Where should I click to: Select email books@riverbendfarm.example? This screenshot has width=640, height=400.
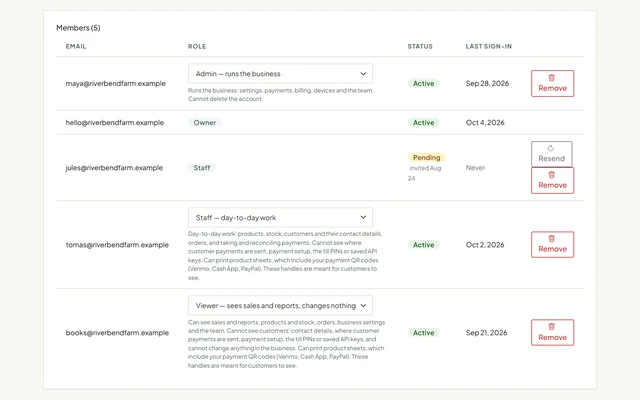[x=117, y=333]
